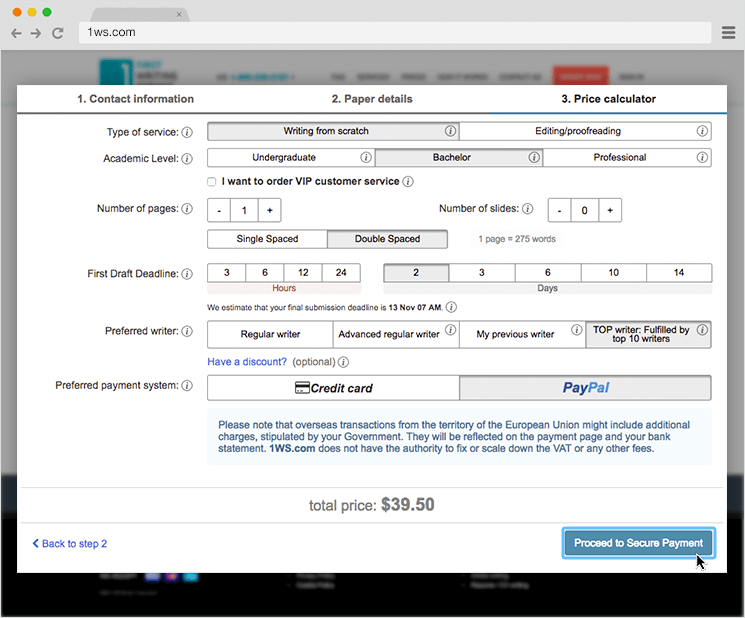Screen dimensions: 745x618
Task: Increase number of pages with plus button
Action: pyautogui.click(x=269, y=210)
